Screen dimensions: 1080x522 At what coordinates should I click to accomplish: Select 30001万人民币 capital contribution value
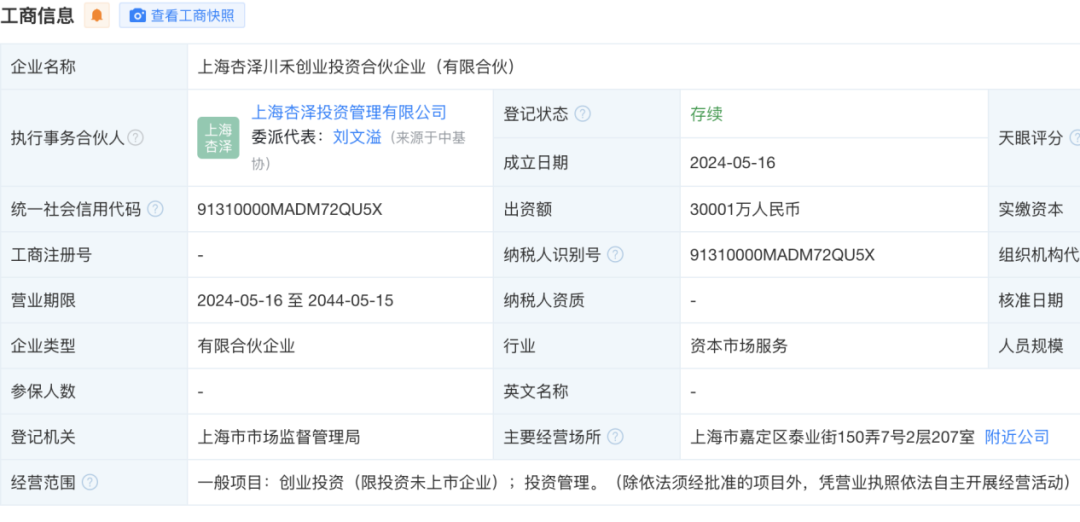coord(745,209)
